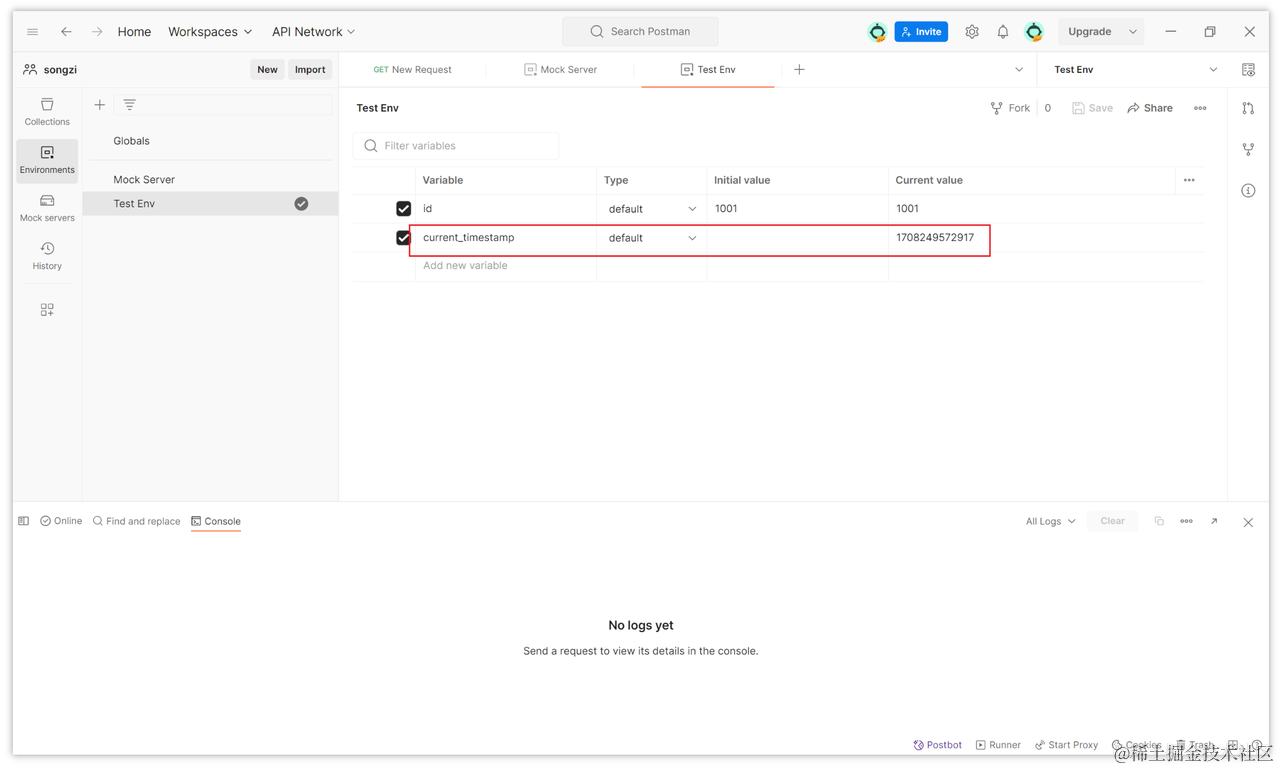Expand the tab list chevron
The height and width of the screenshot is (770, 1280).
(x=1019, y=70)
